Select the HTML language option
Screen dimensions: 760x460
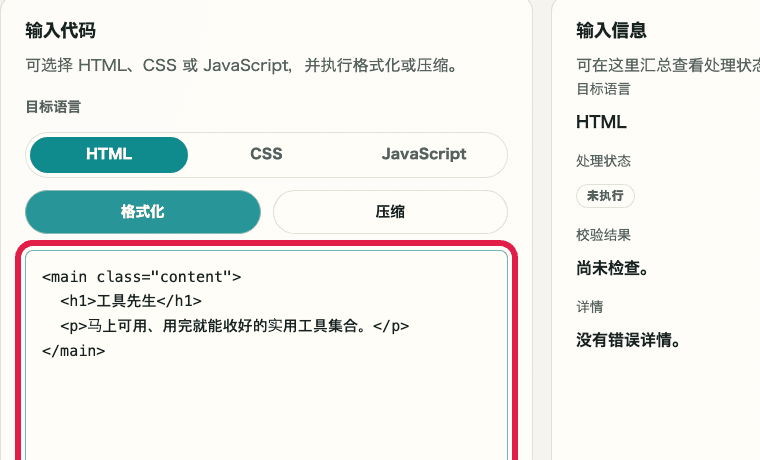coord(109,155)
